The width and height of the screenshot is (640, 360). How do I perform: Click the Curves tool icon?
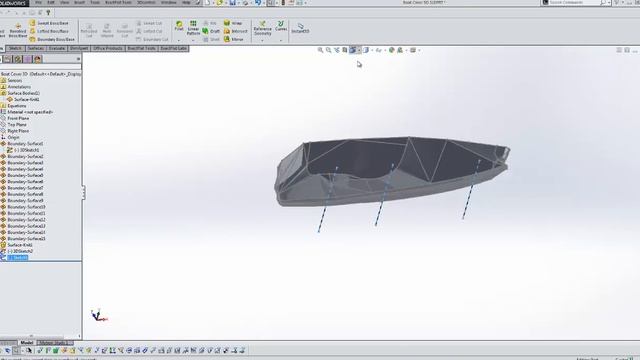(281, 26)
